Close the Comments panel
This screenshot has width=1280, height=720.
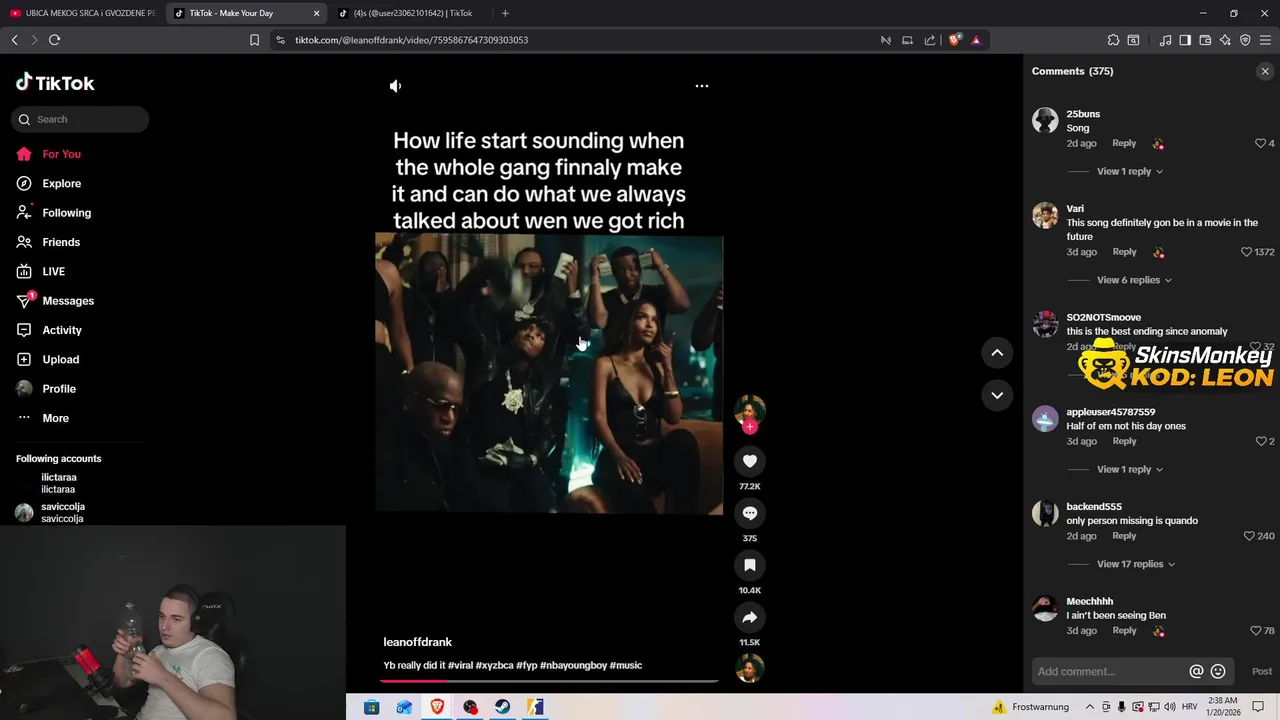[x=1265, y=71]
